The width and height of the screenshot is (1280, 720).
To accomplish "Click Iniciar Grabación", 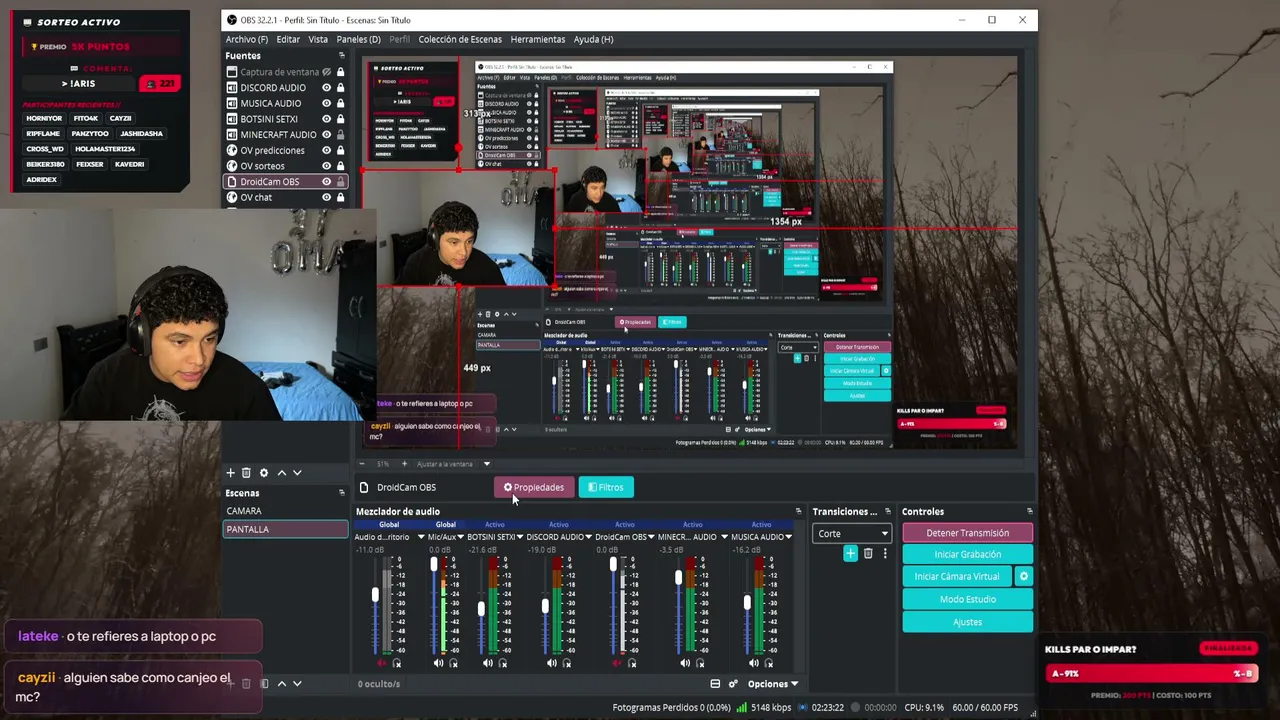I will (968, 554).
